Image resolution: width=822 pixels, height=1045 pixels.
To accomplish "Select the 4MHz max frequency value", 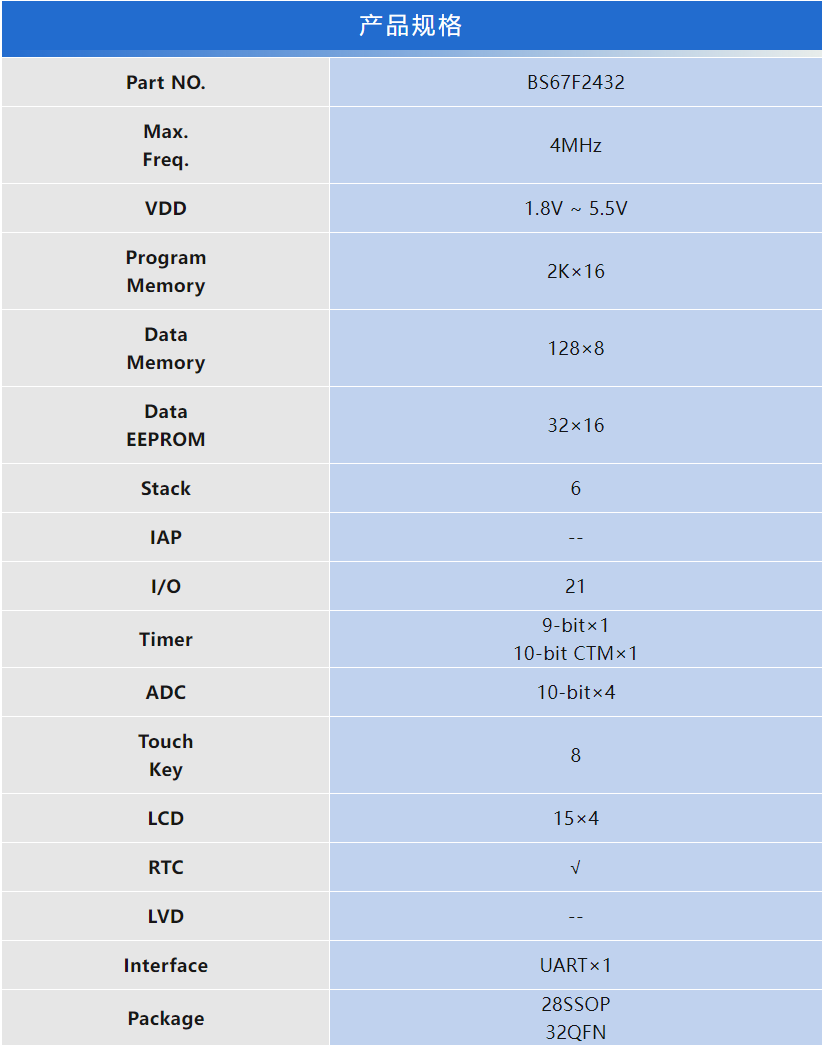I will tap(575, 145).
